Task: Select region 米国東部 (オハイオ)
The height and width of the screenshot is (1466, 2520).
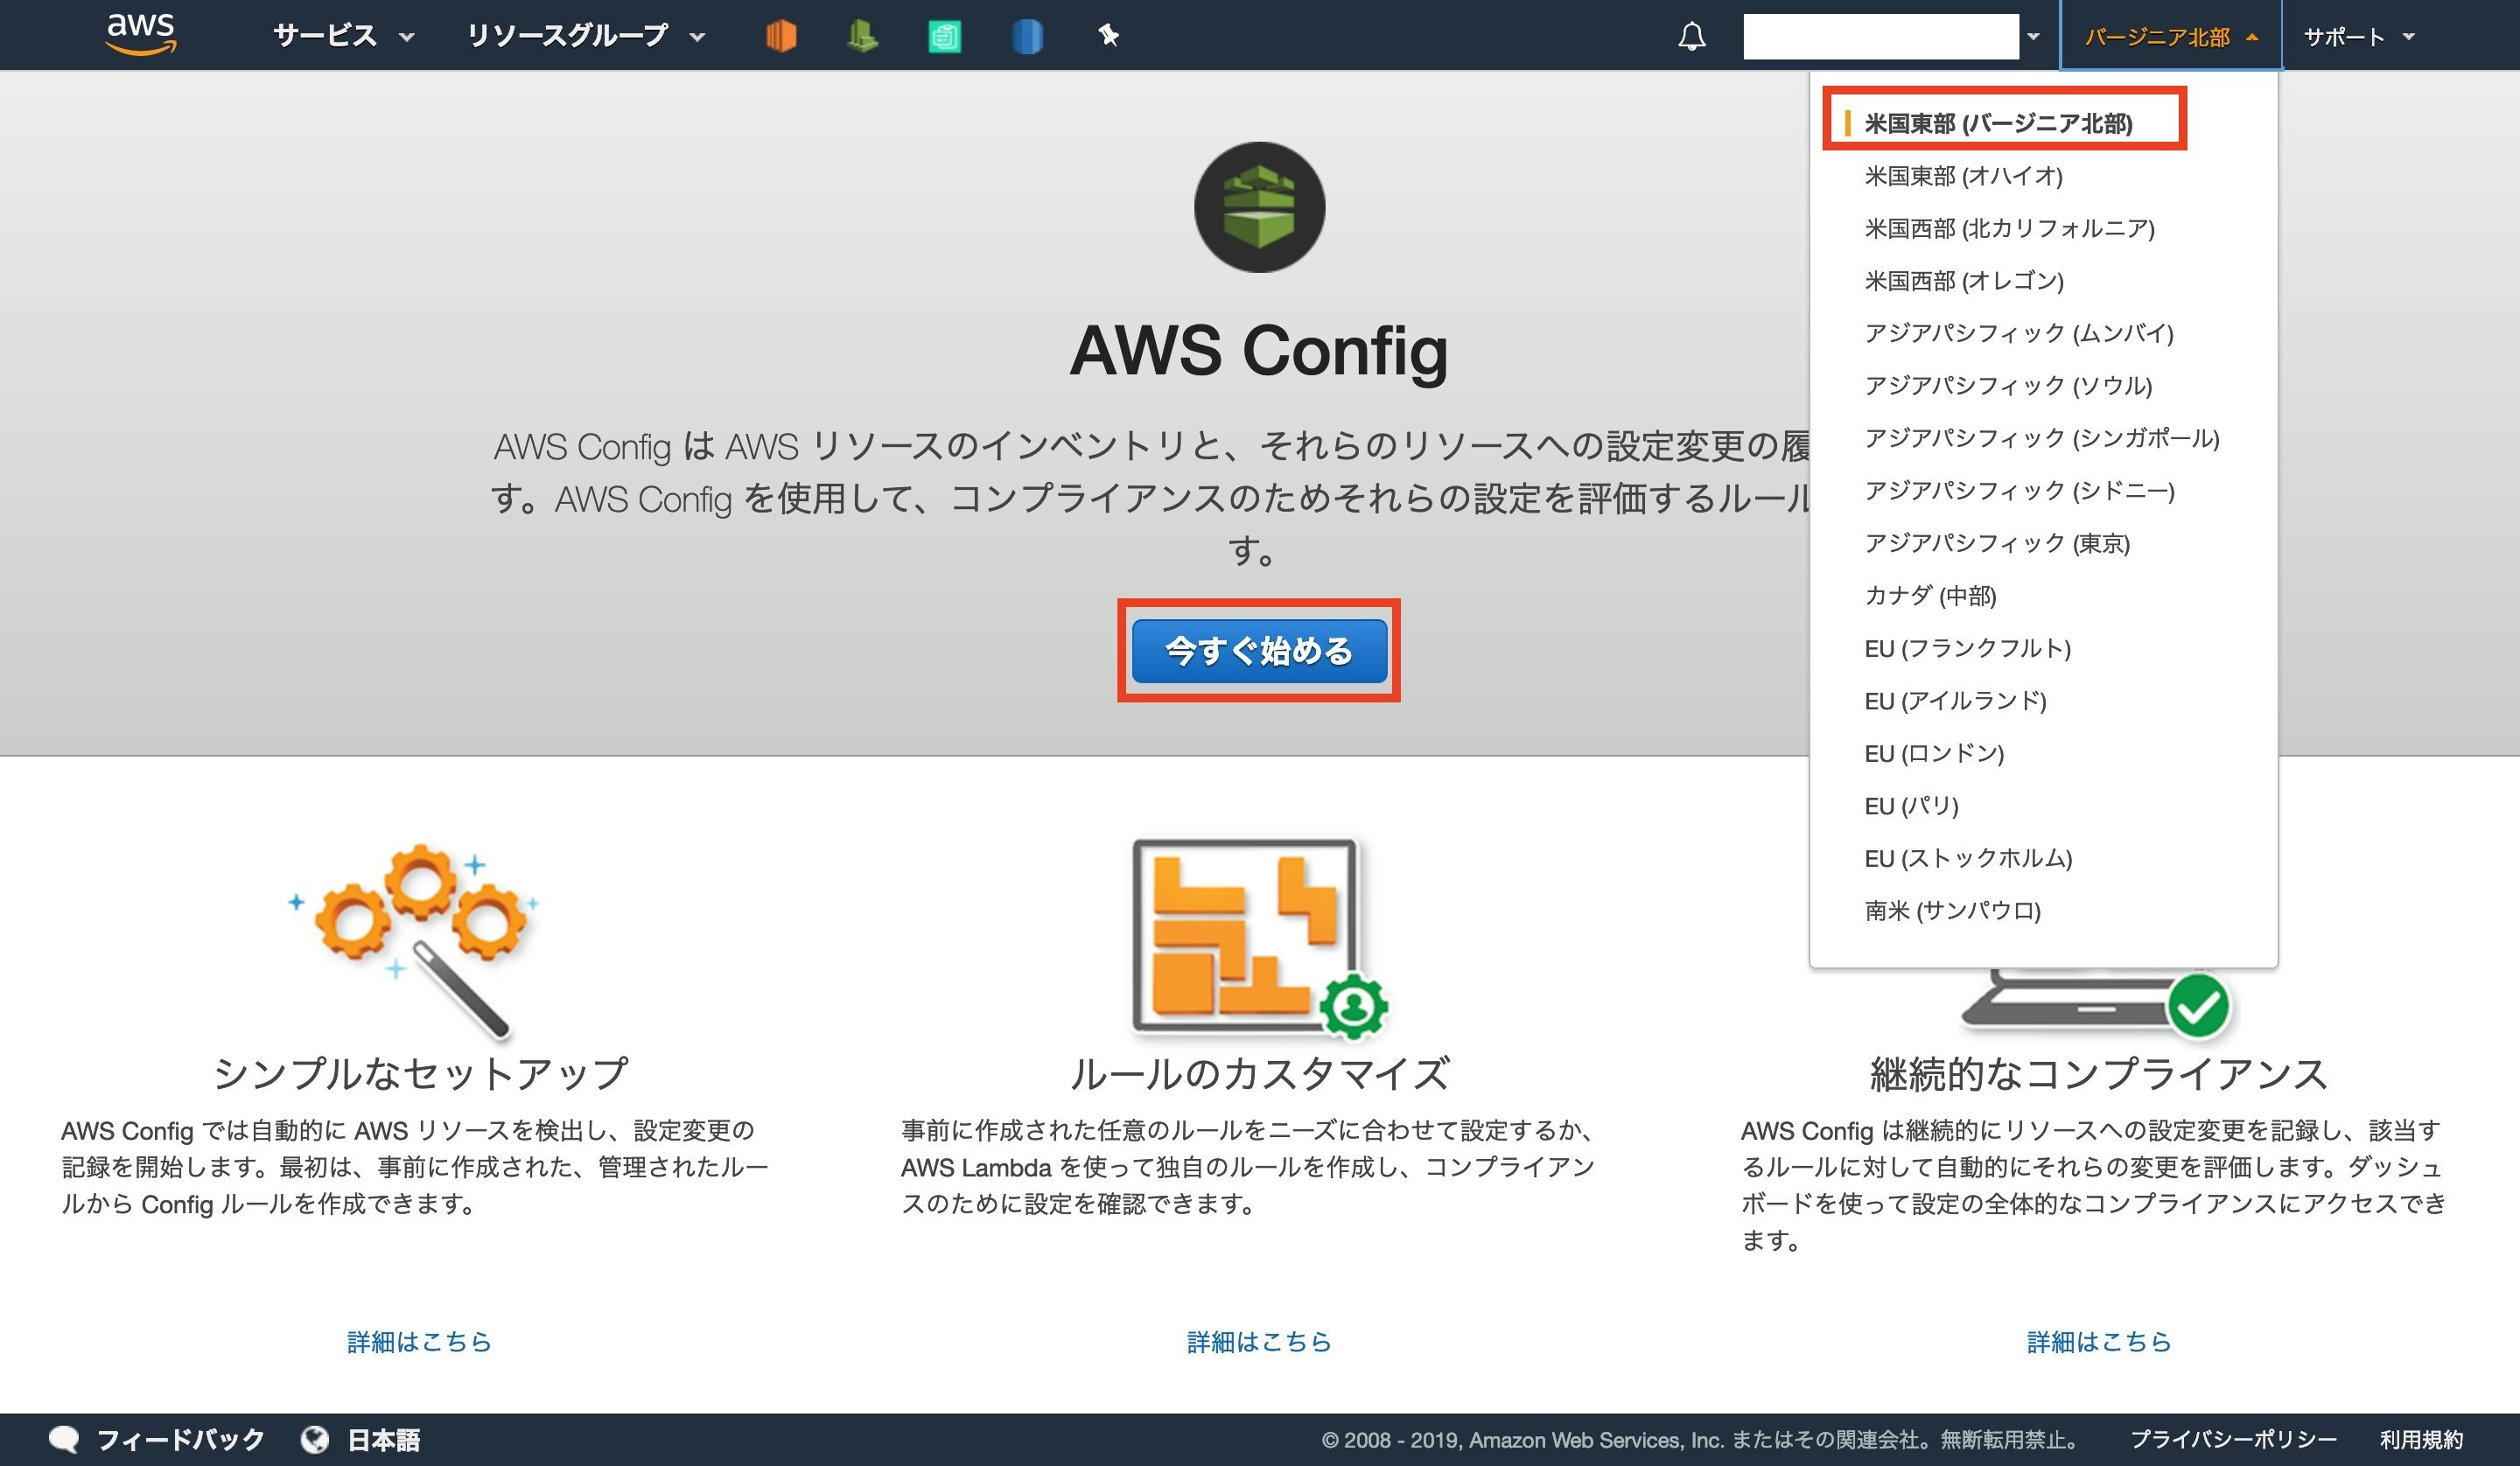Action: 1963,176
